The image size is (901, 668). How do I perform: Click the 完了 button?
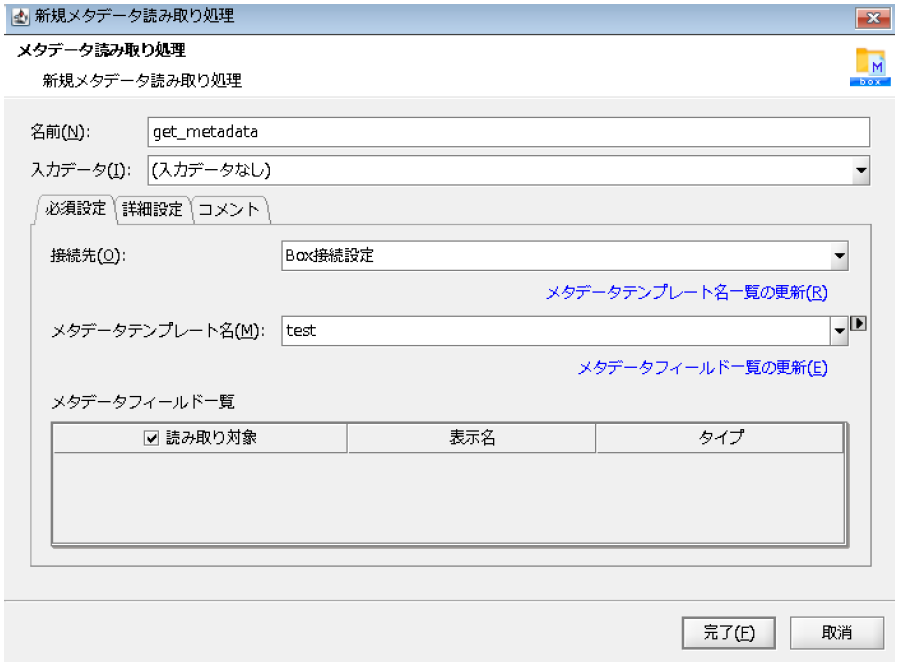click(x=729, y=632)
